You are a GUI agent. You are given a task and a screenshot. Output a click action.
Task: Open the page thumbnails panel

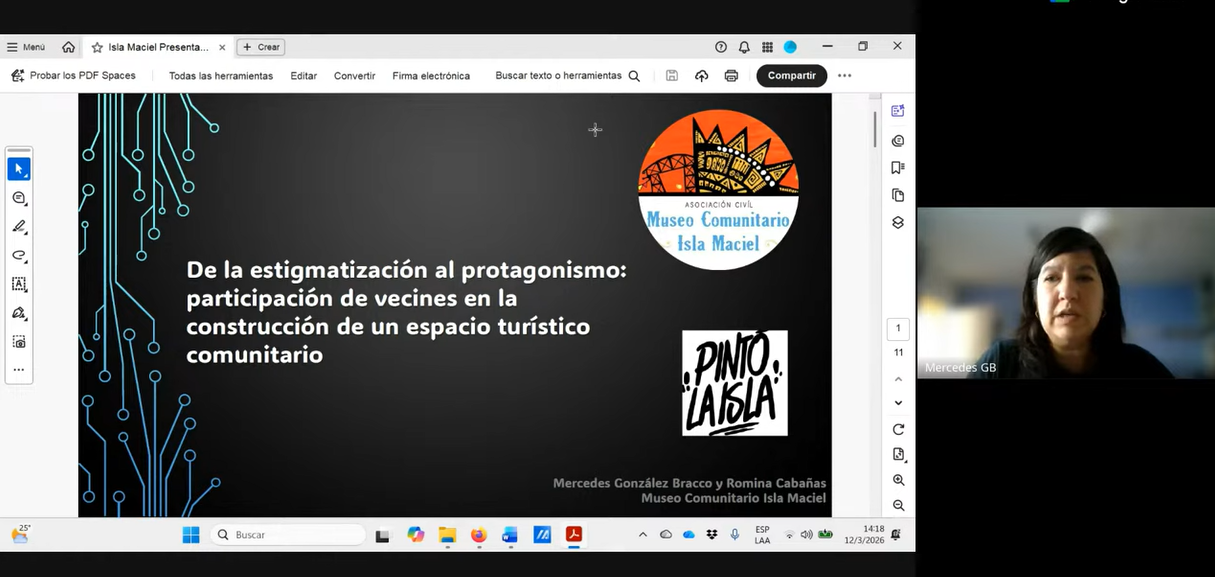click(898, 195)
